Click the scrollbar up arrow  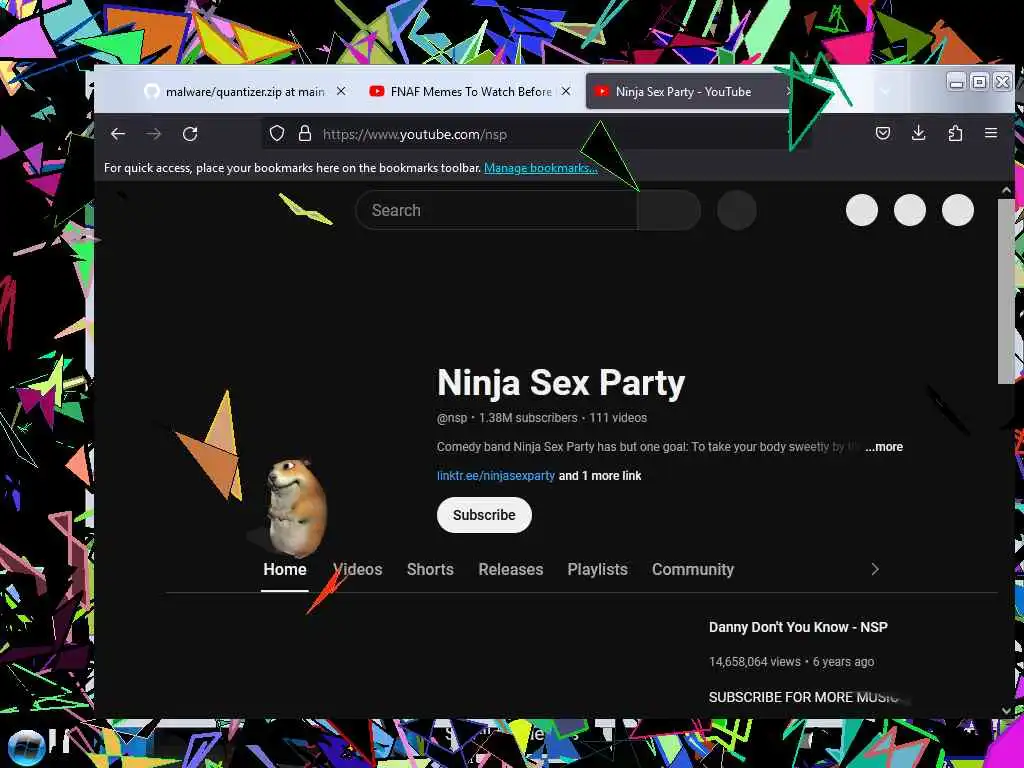click(1006, 190)
